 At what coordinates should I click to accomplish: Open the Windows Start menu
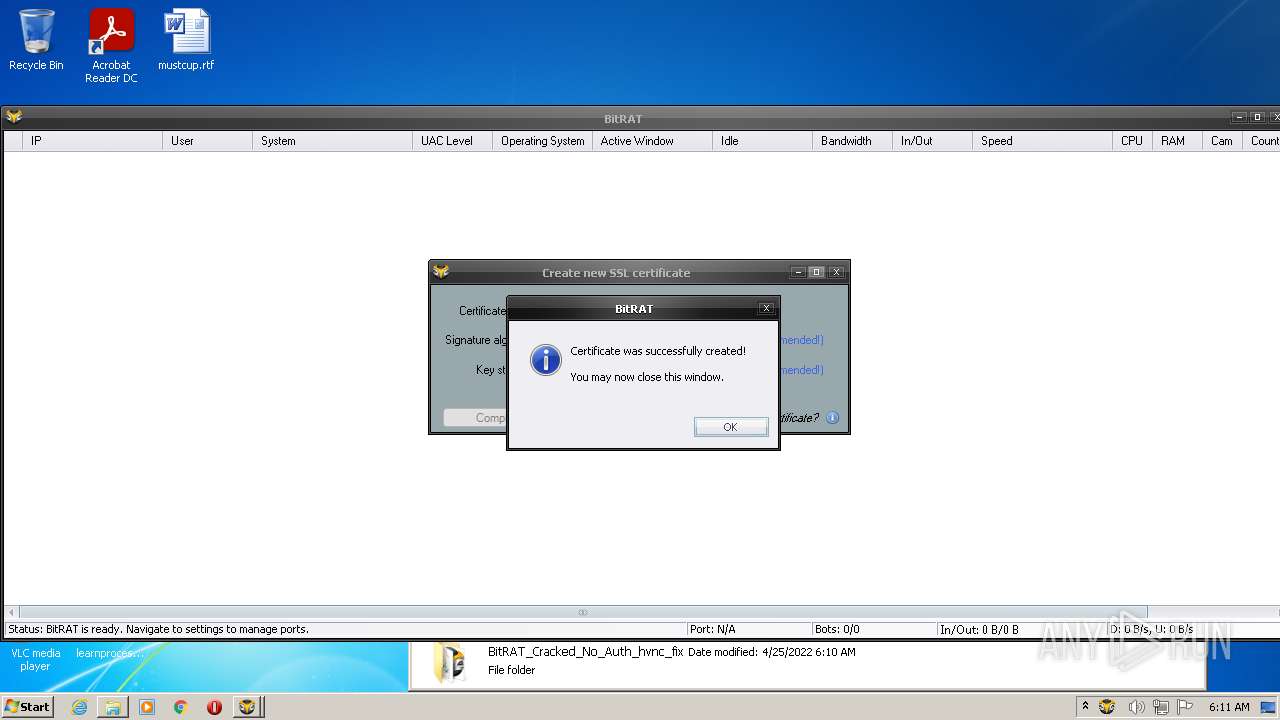[27, 706]
